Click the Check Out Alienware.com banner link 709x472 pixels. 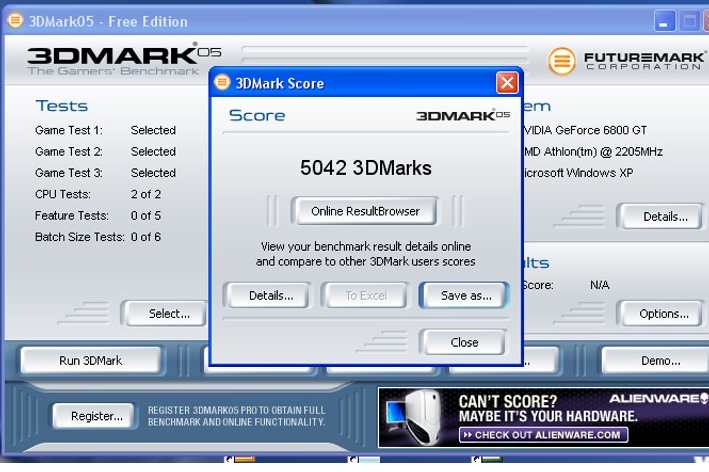(543, 435)
